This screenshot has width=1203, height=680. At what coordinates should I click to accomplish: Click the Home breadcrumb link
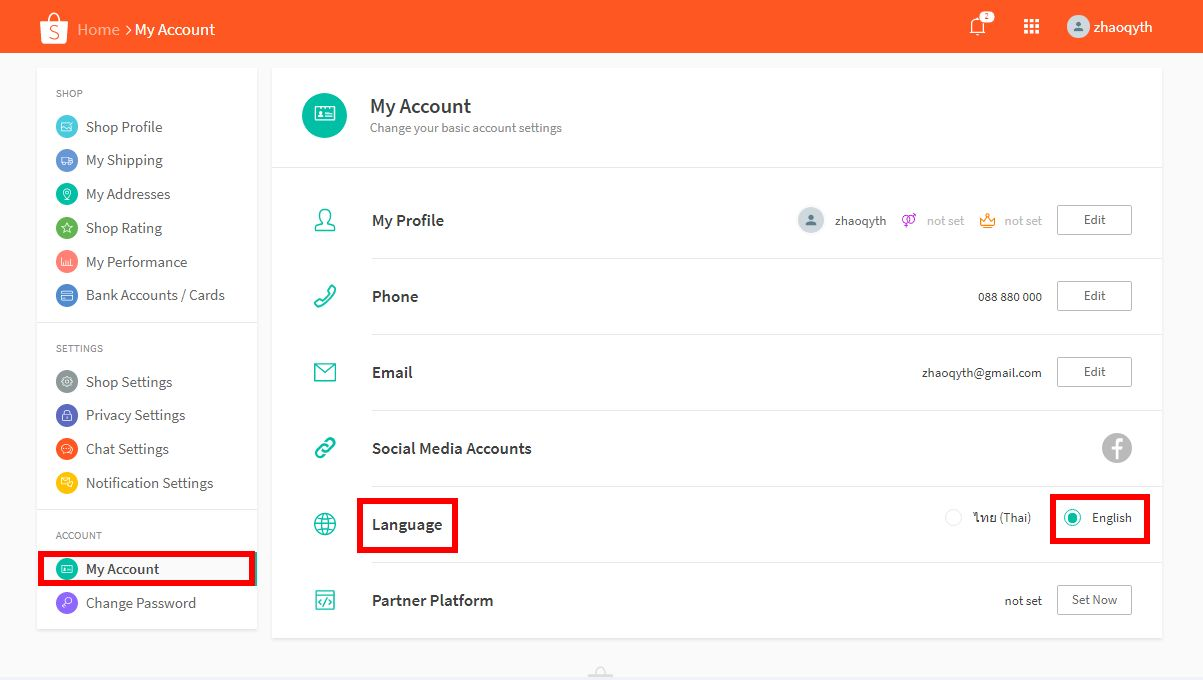(x=97, y=29)
